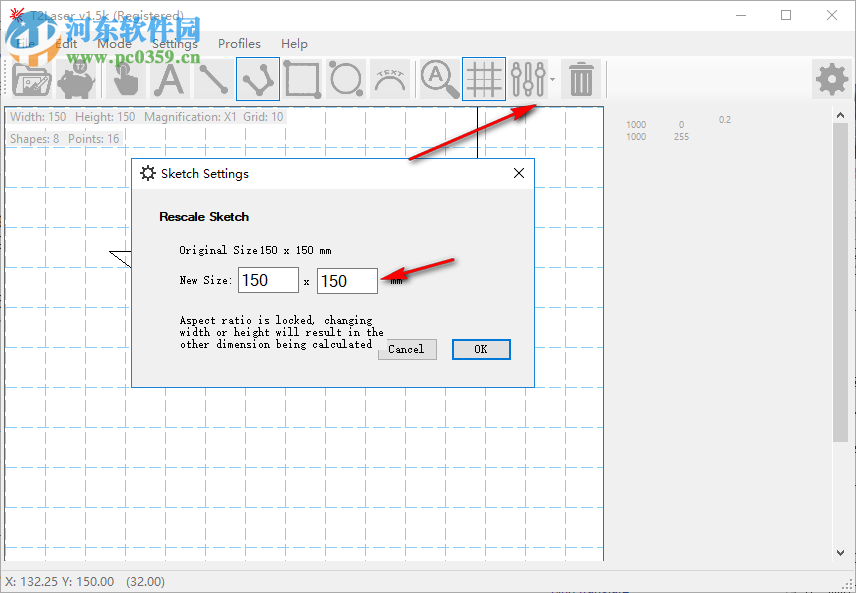This screenshot has width=856, height=593.
Task: Click the value 255 in right panel
Action: (681, 137)
